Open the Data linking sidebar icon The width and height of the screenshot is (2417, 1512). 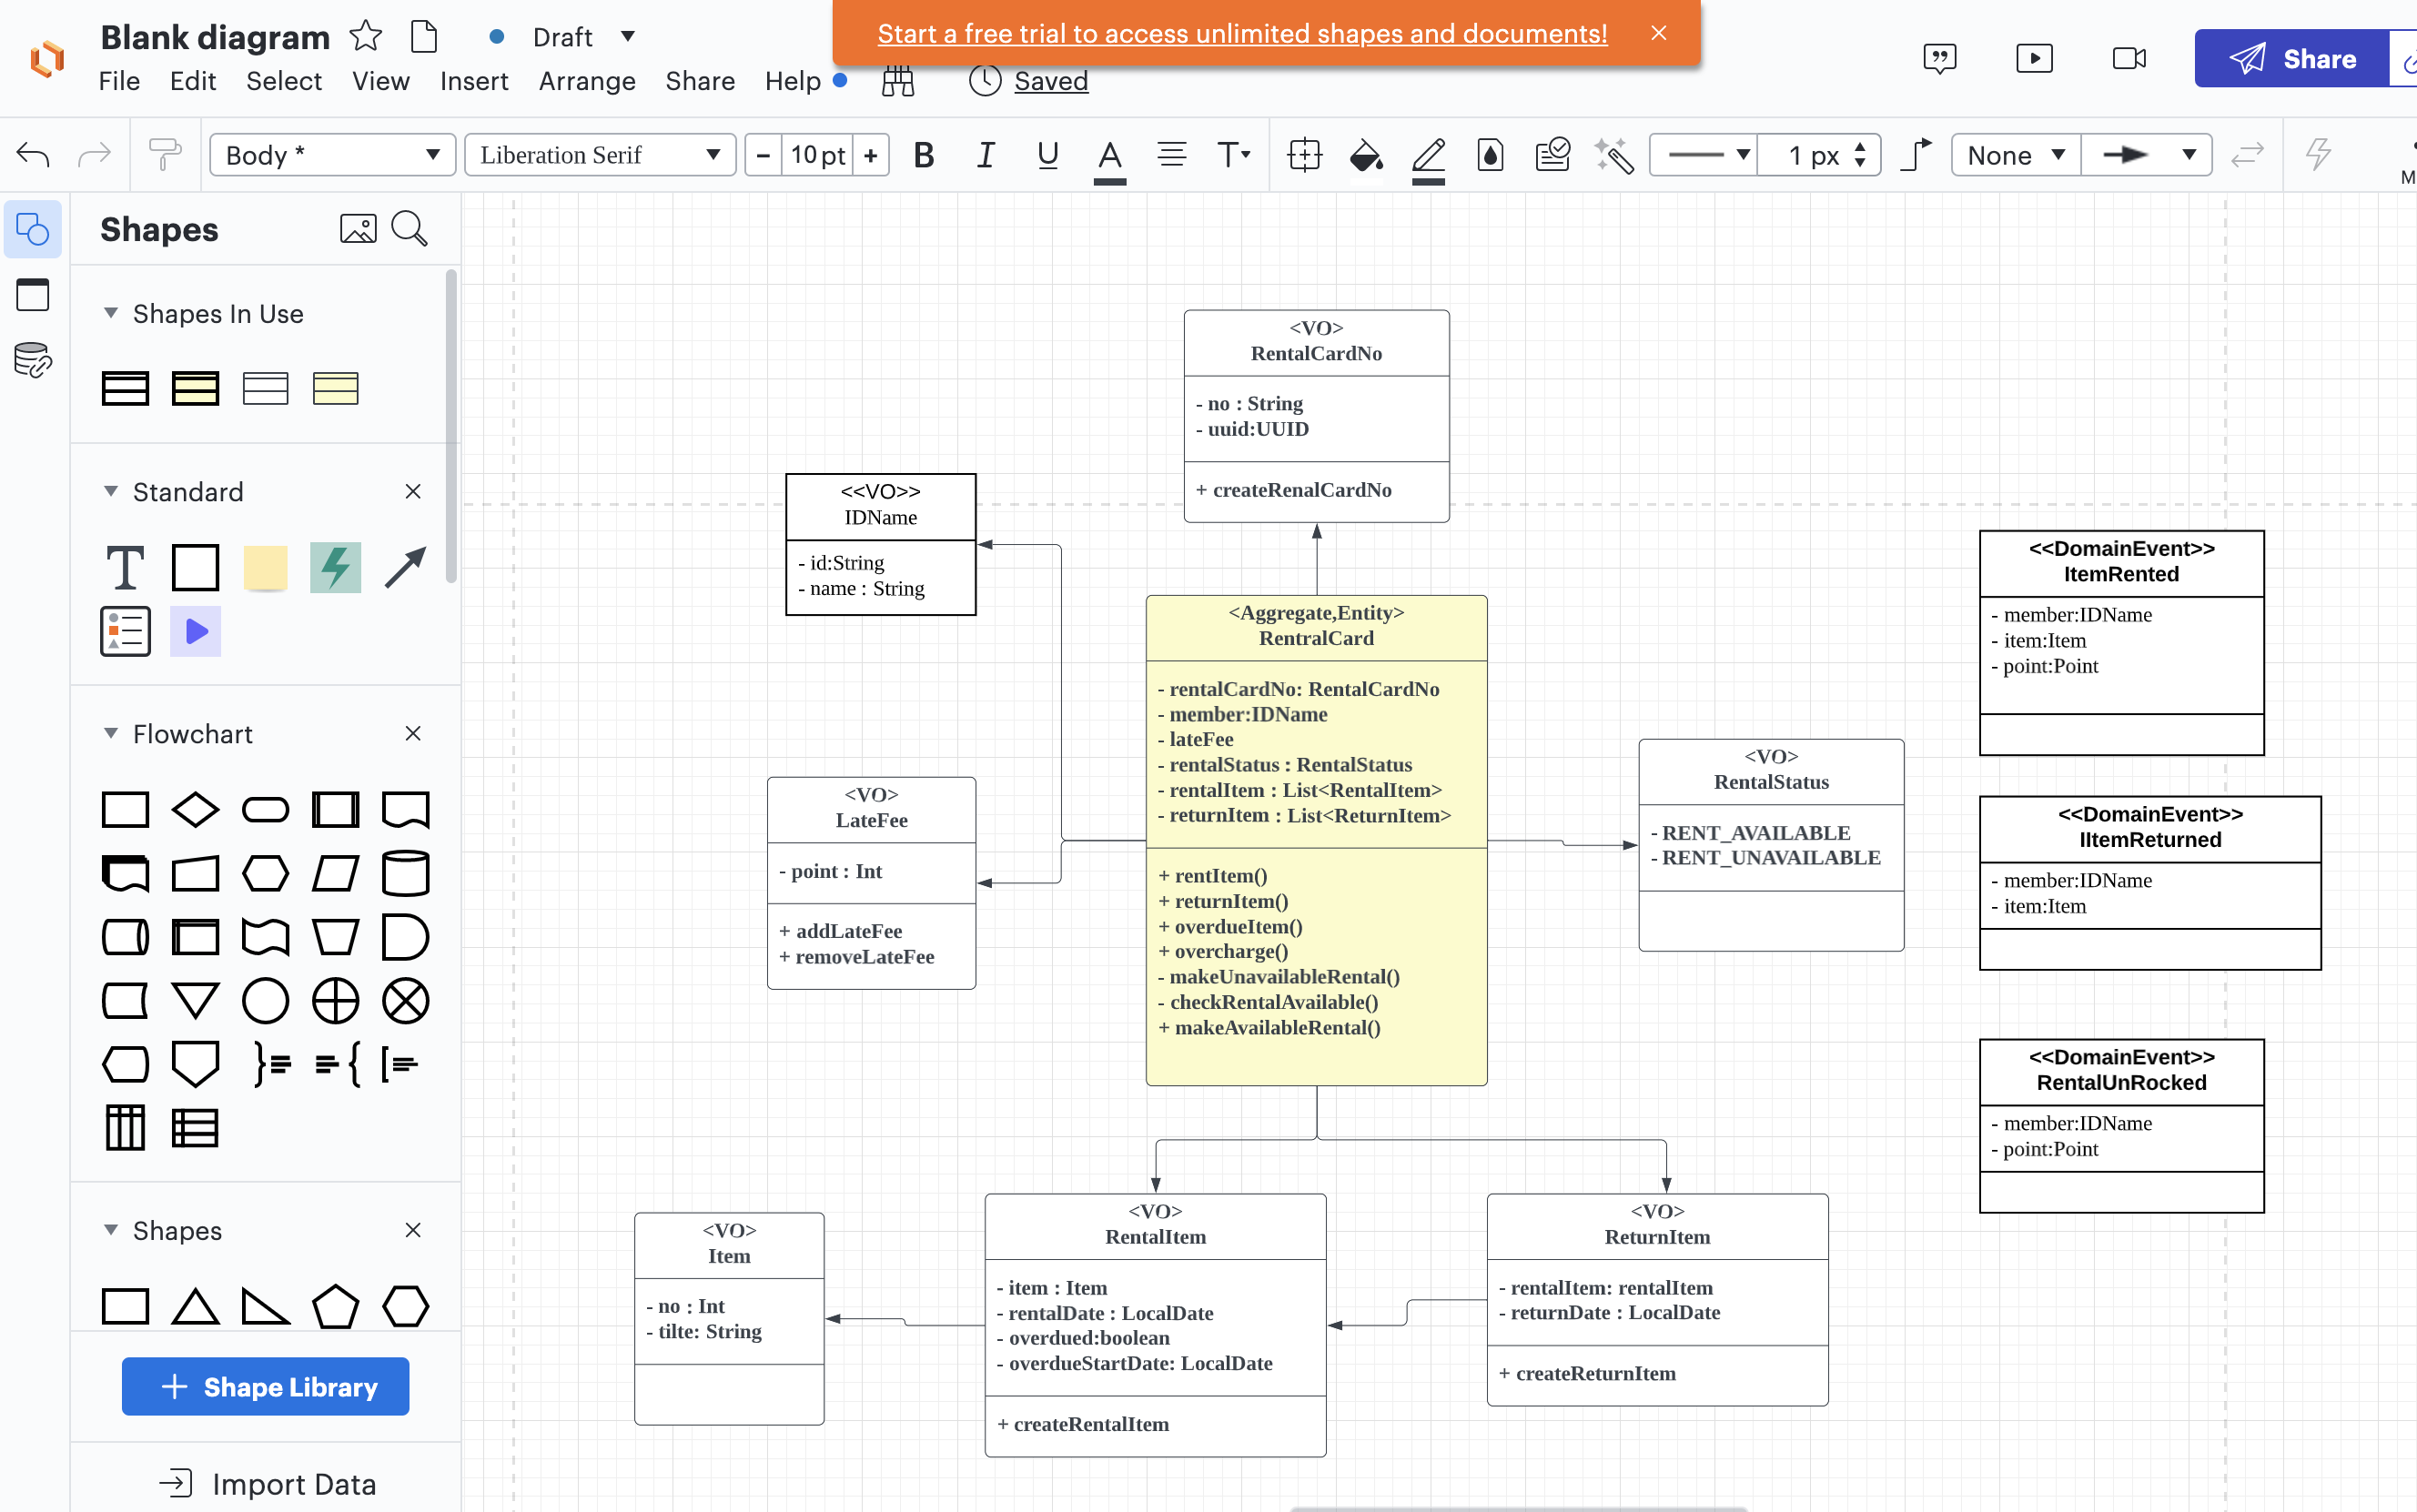coord(33,360)
